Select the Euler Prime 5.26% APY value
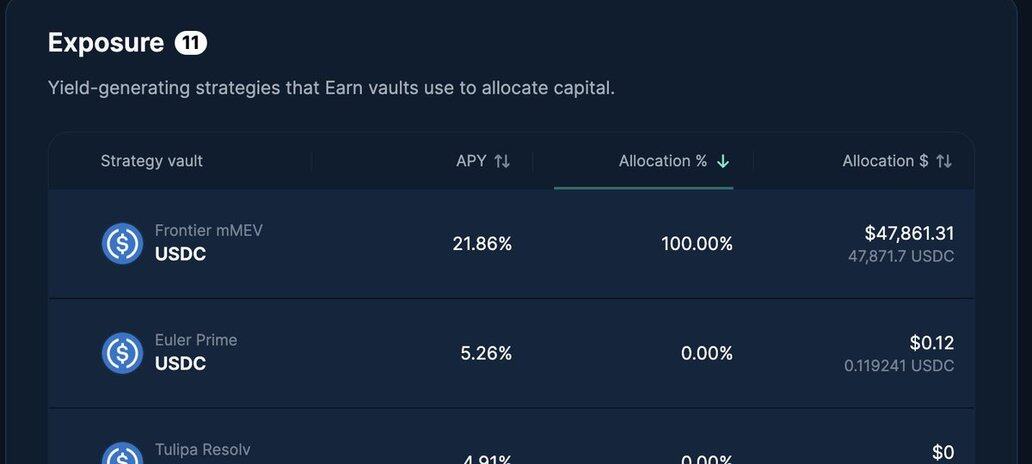1032x464 pixels. tap(486, 353)
